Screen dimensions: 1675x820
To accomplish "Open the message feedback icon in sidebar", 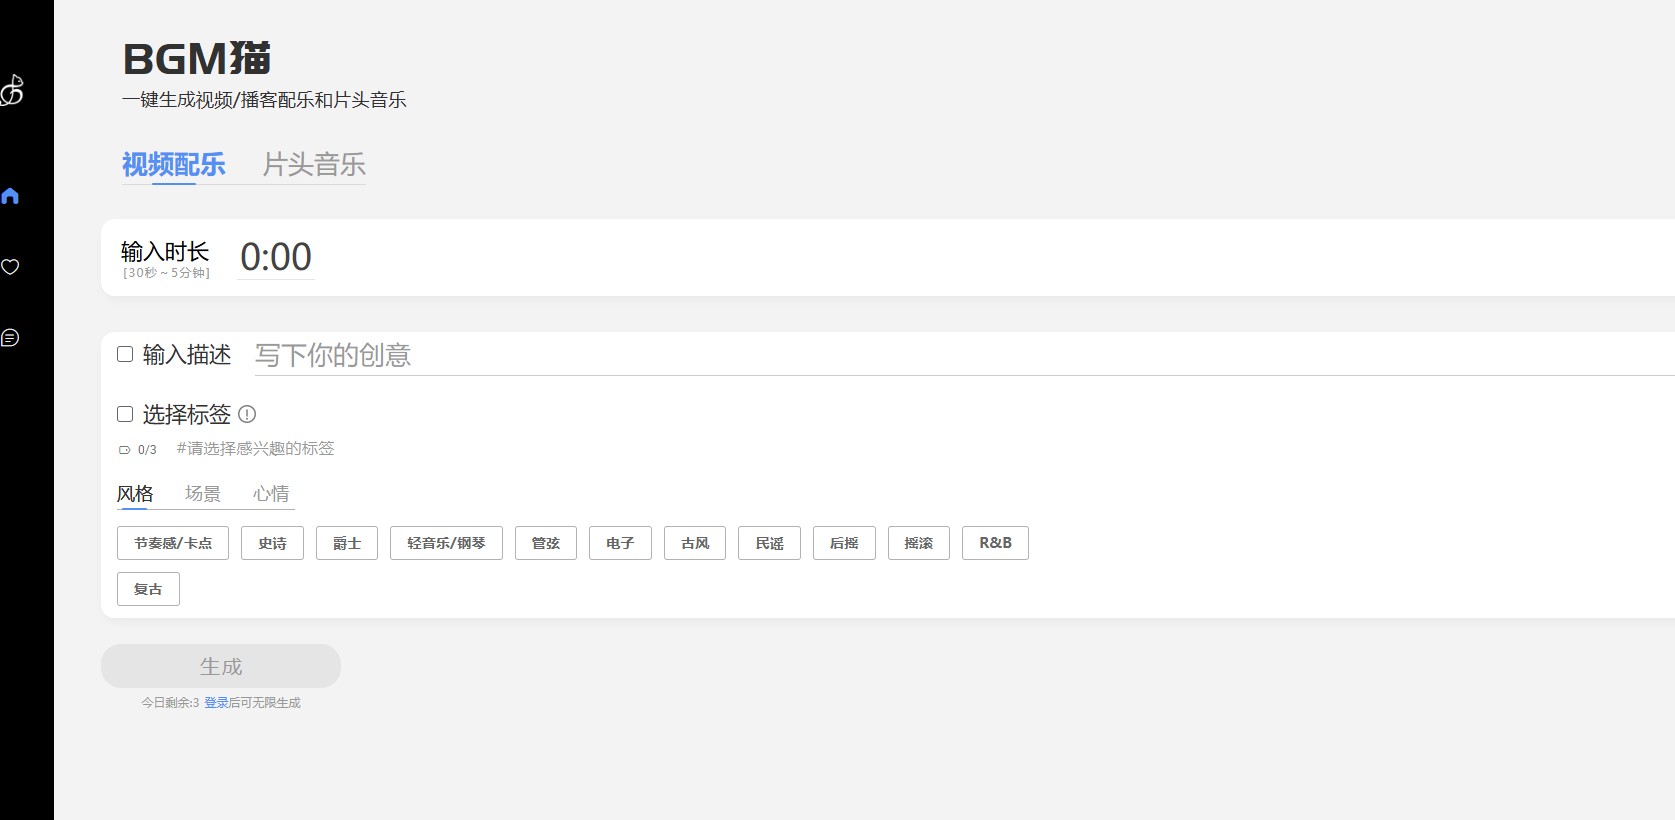I will [11, 338].
